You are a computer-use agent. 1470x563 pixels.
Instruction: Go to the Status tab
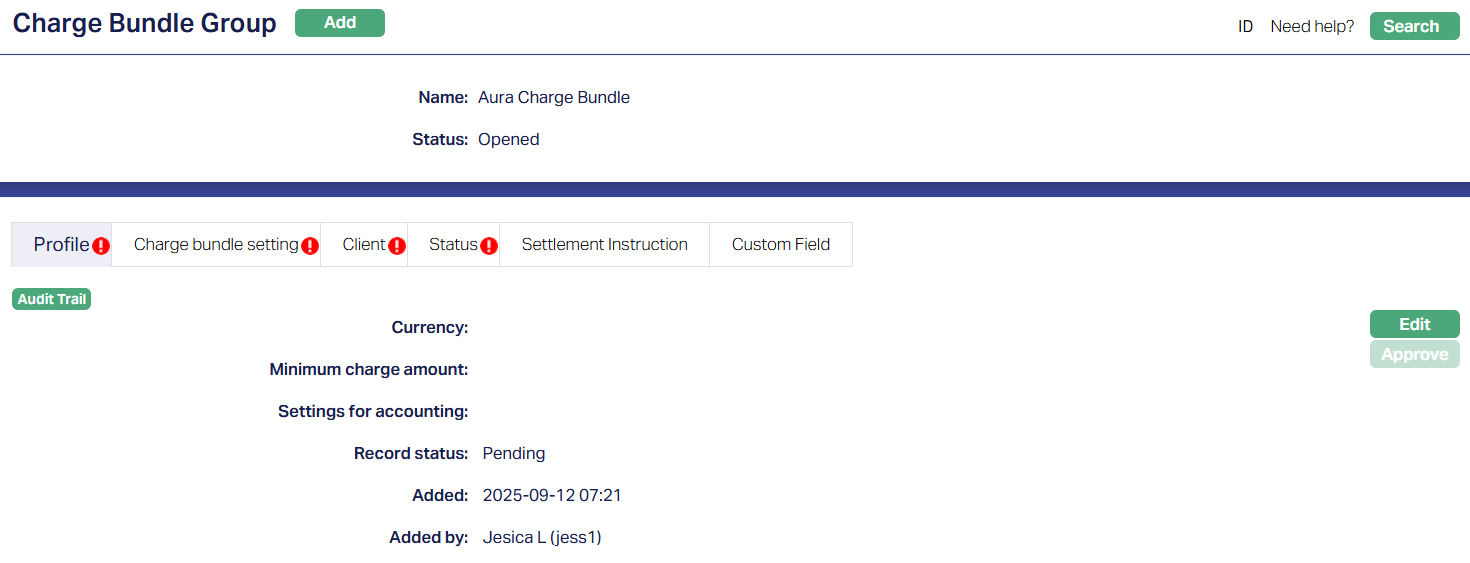(x=452, y=245)
